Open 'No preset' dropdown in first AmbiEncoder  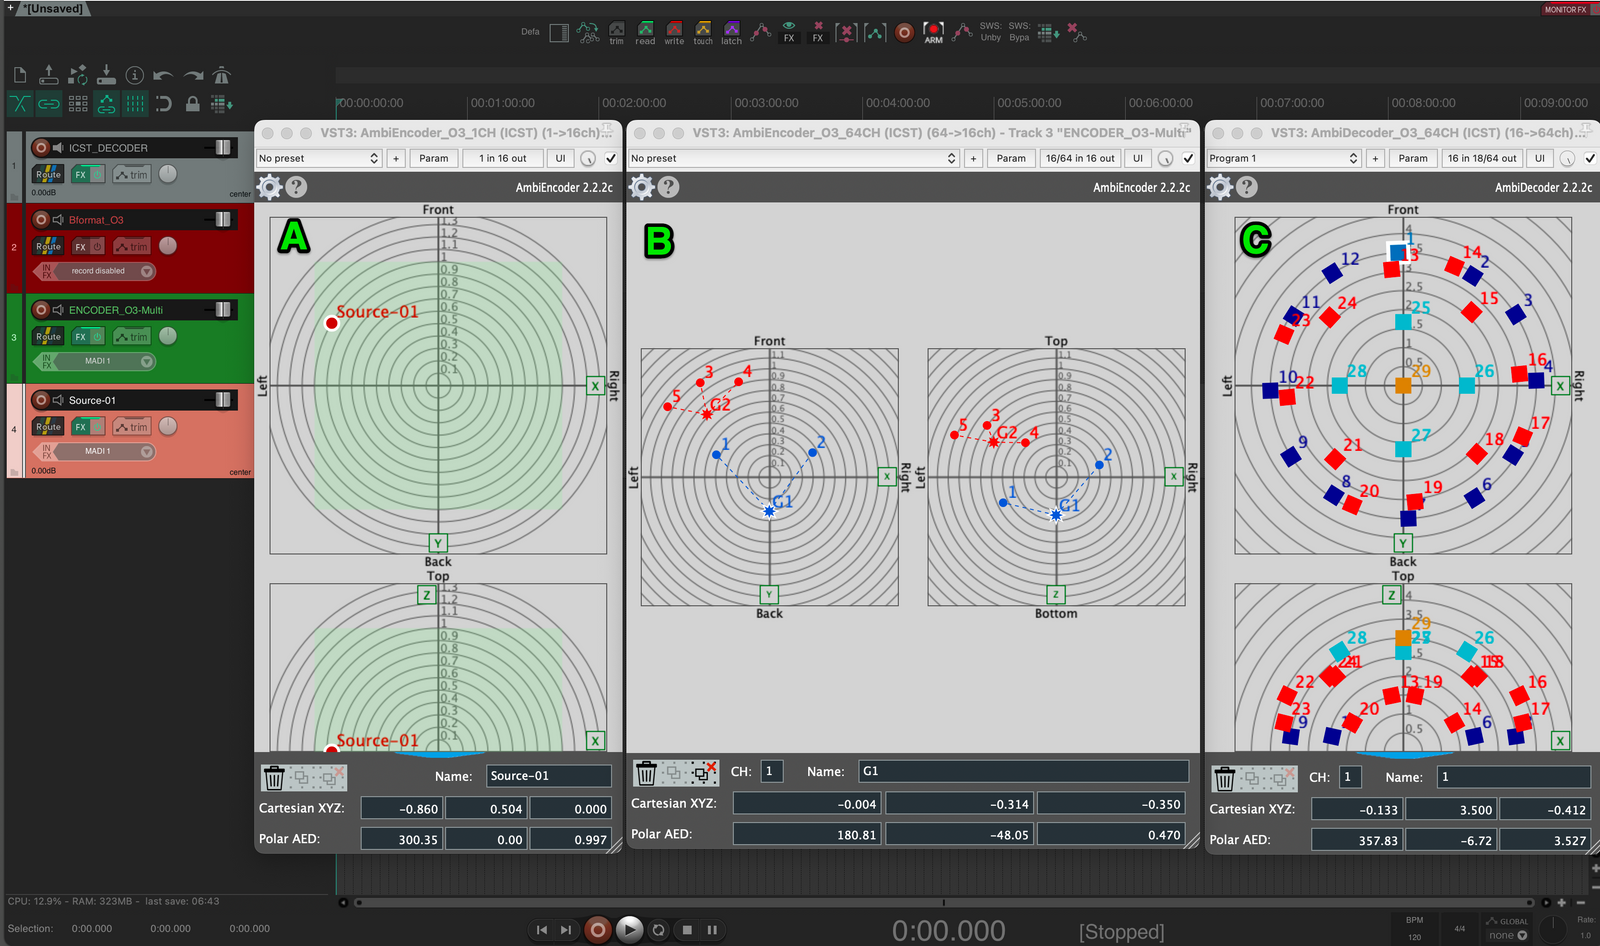pyautogui.click(x=318, y=158)
